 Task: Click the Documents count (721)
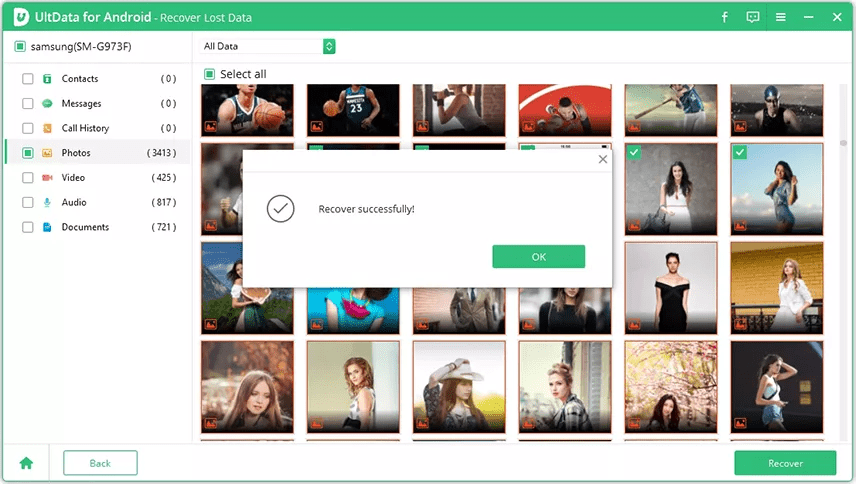click(164, 227)
